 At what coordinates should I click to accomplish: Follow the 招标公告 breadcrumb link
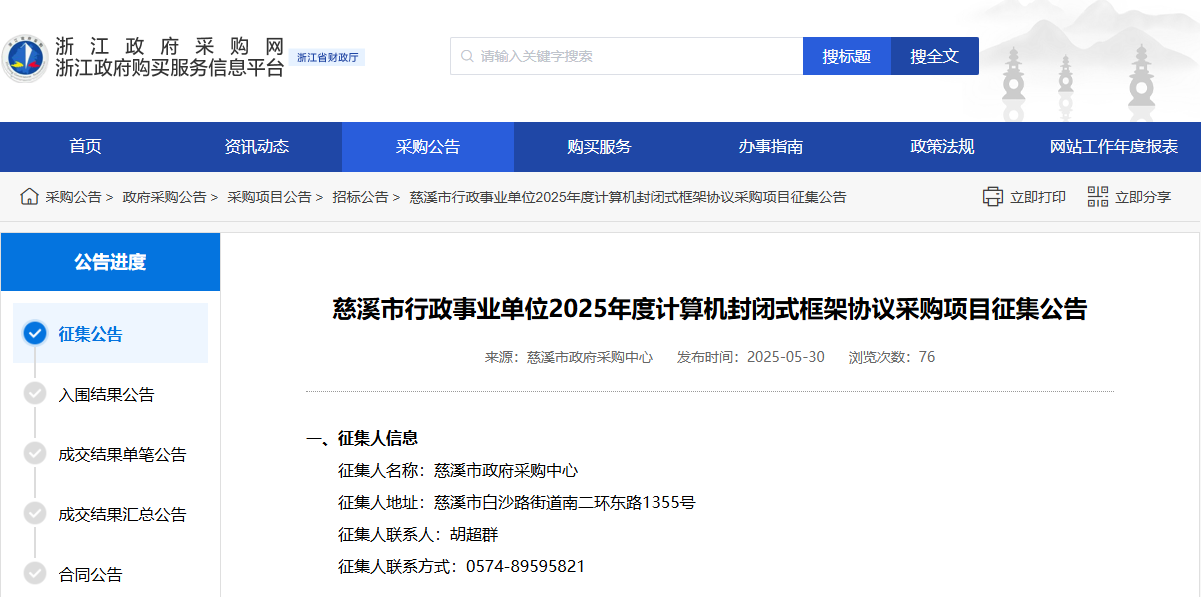(x=360, y=197)
